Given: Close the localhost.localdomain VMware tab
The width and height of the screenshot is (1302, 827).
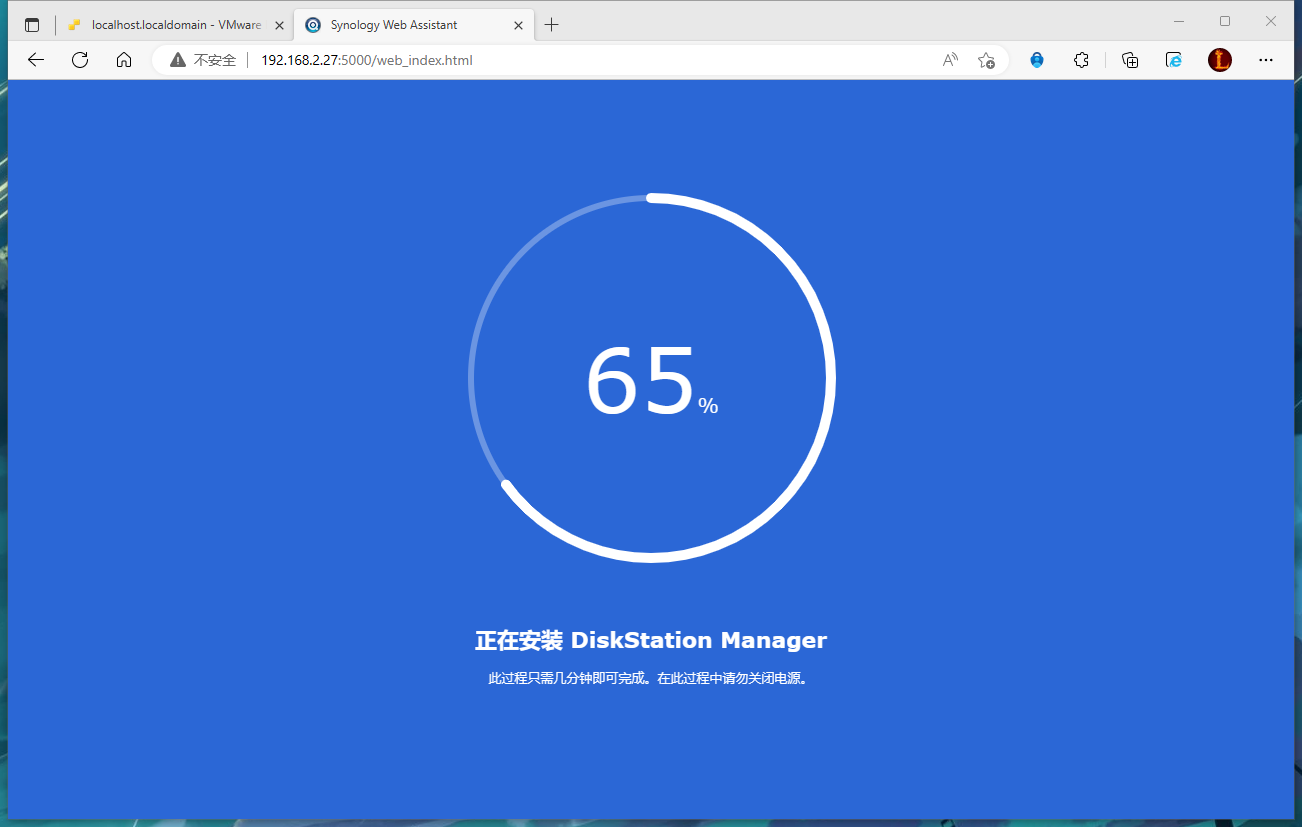Looking at the screenshot, I should coord(279,25).
